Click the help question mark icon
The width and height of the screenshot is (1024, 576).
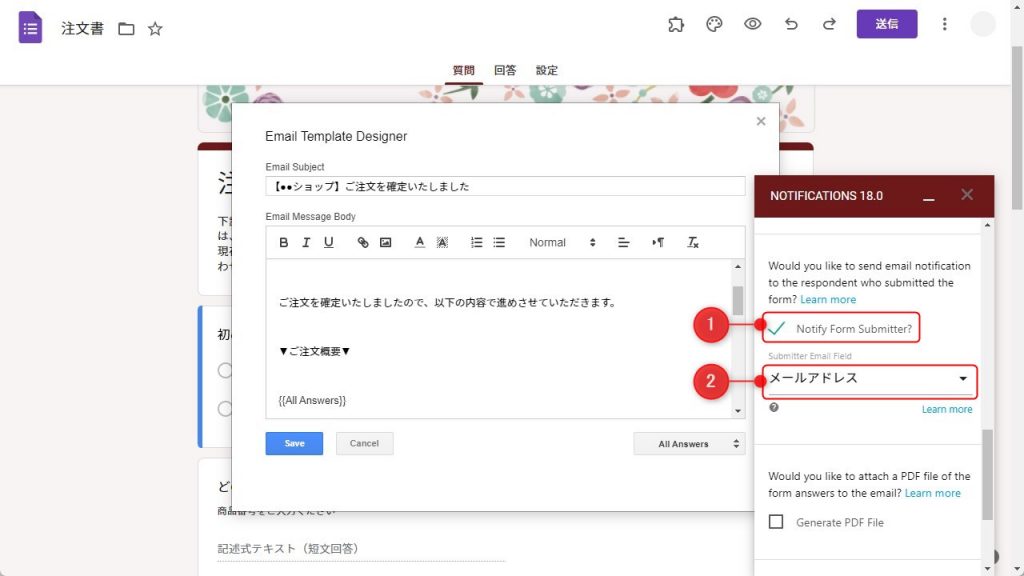[x=774, y=408]
